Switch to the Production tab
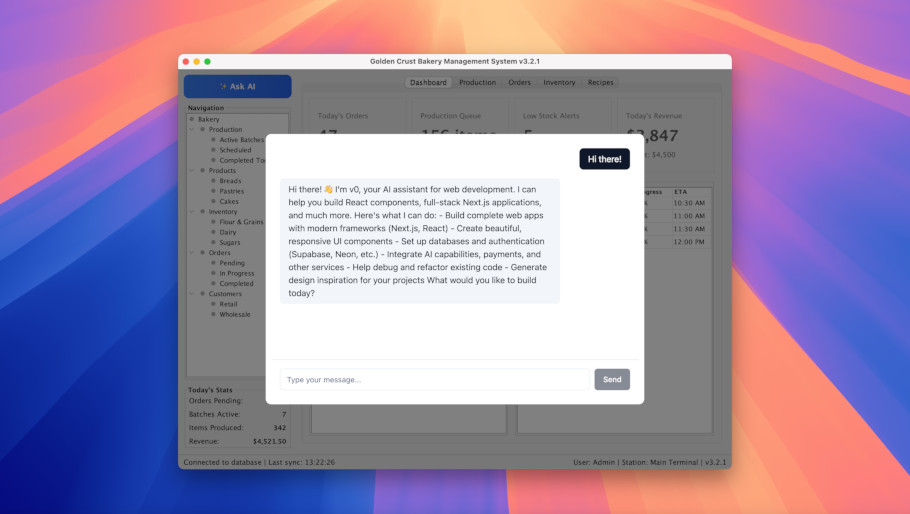Screen dimensions: 910x514 pos(477,83)
